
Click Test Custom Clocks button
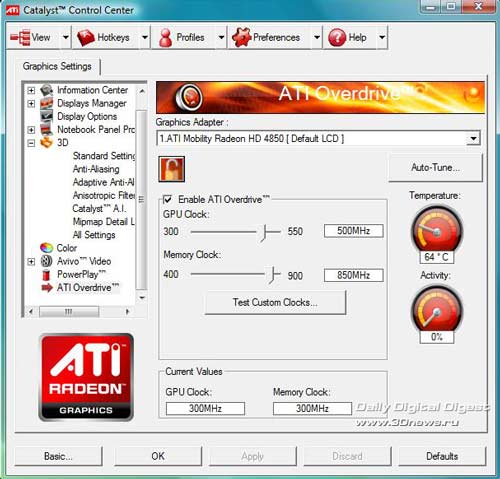[275, 302]
